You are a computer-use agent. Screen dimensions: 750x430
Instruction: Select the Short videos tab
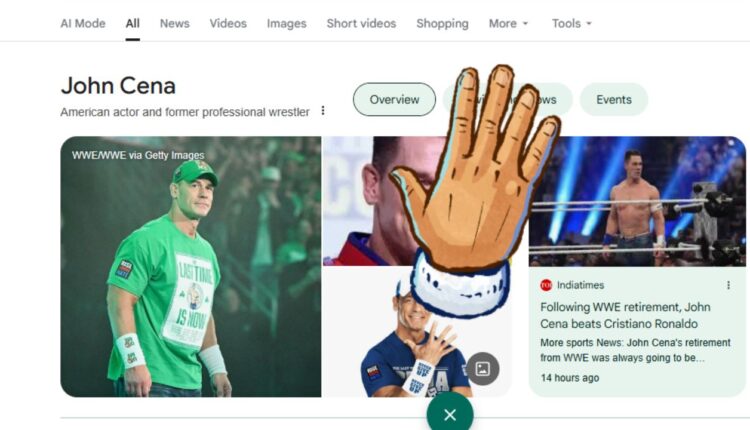coord(361,23)
